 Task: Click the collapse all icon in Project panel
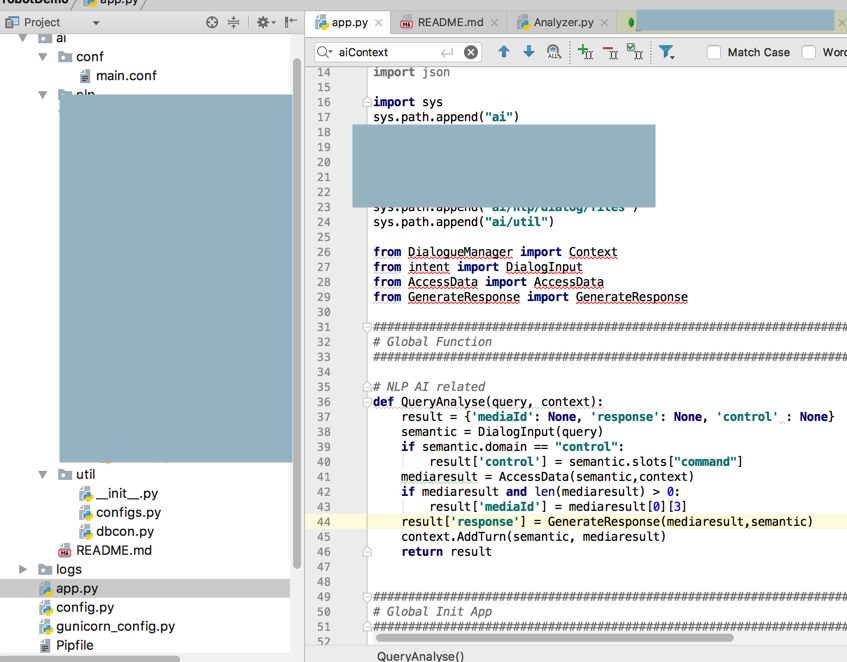click(x=234, y=22)
